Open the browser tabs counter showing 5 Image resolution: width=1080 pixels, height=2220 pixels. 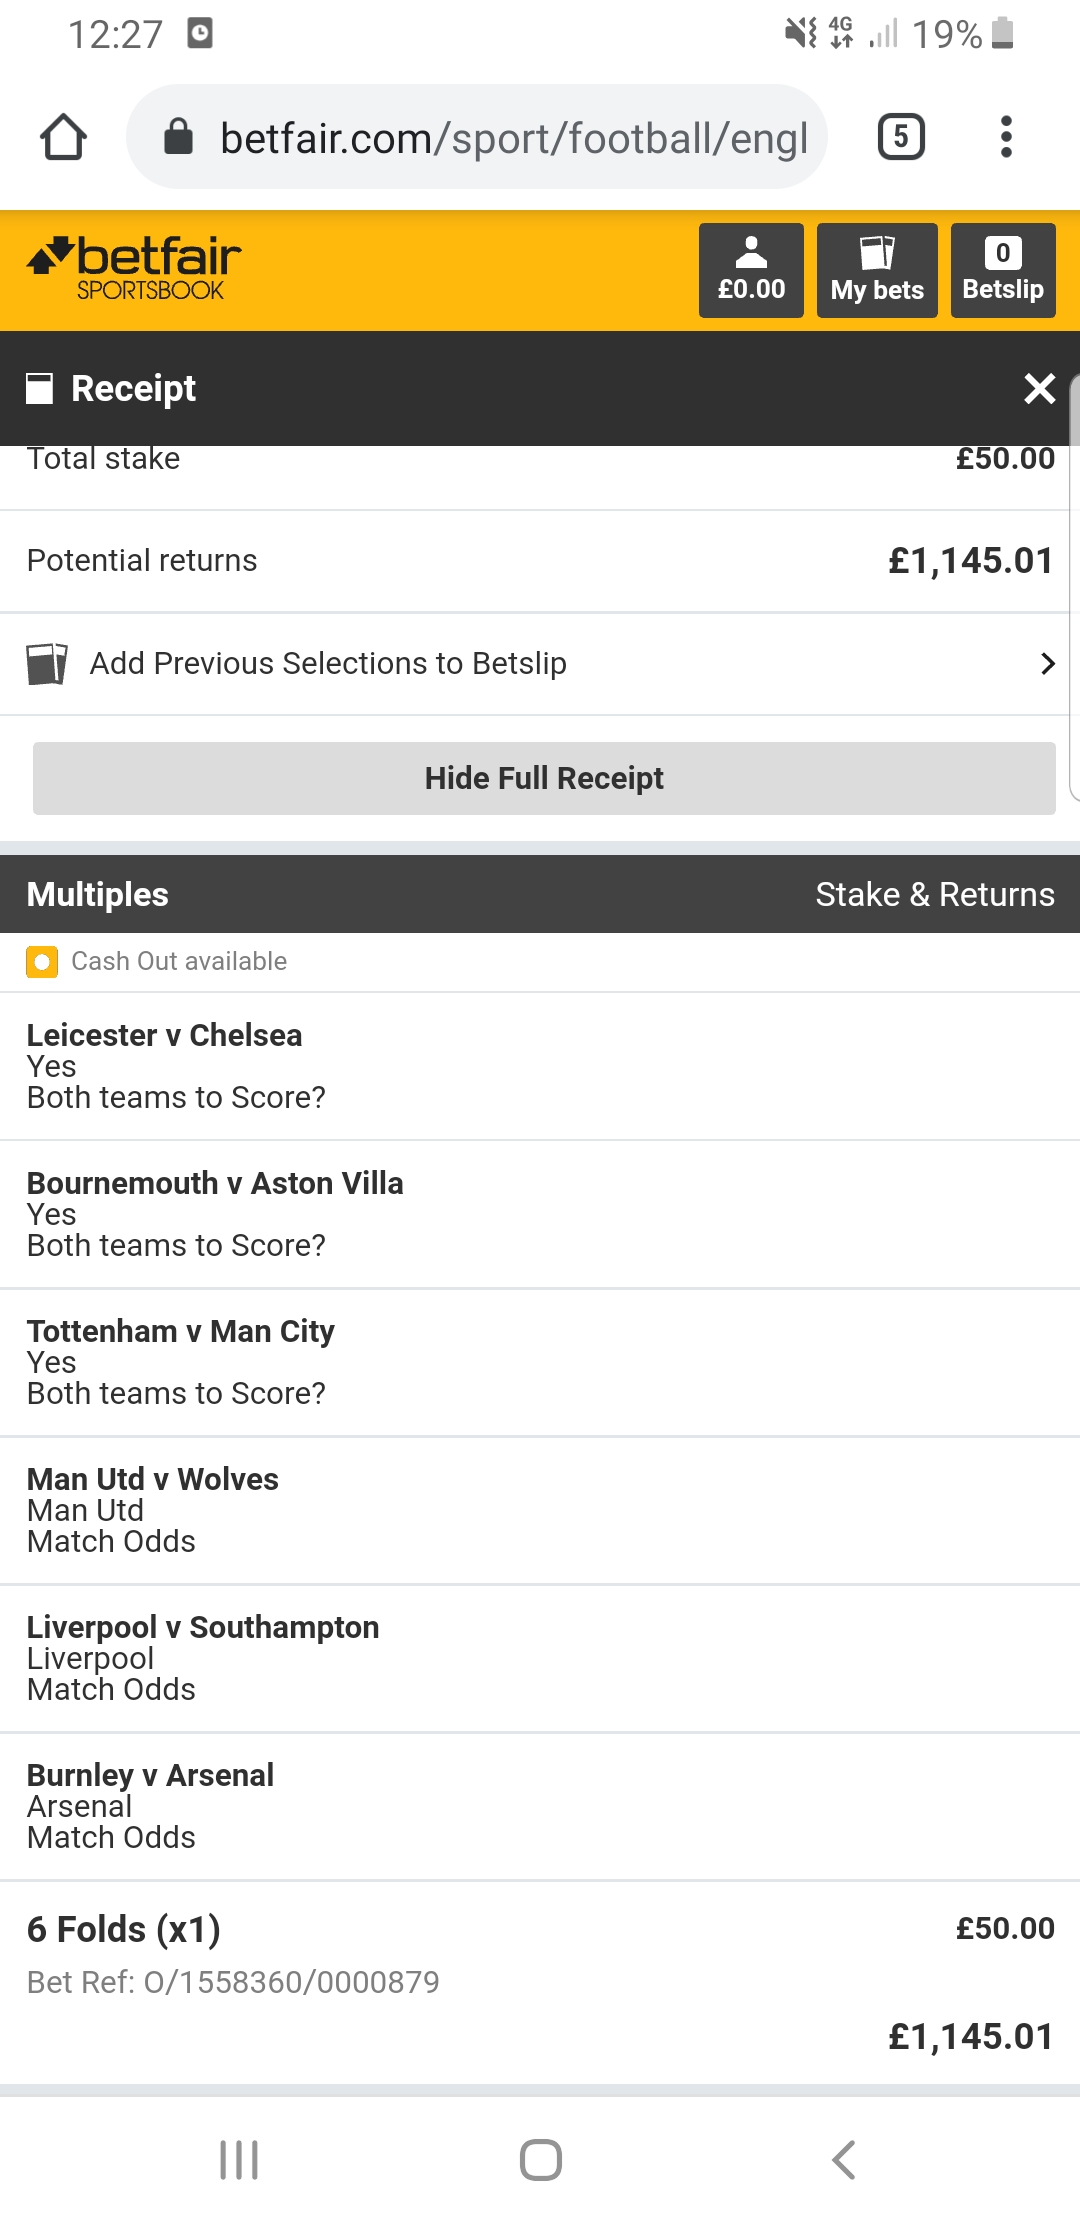(x=901, y=137)
